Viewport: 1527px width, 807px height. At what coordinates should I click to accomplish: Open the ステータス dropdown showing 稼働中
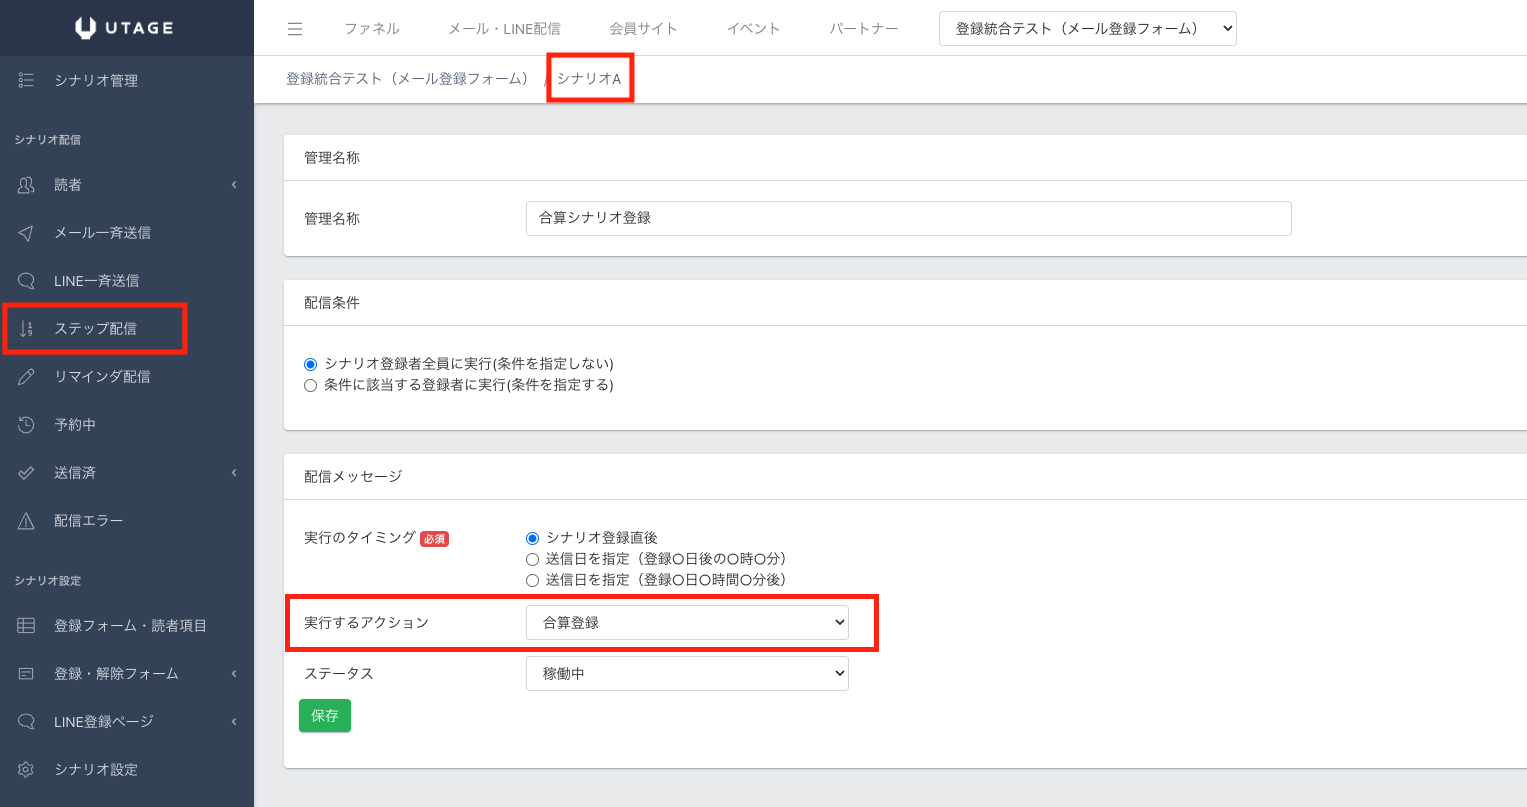[687, 674]
